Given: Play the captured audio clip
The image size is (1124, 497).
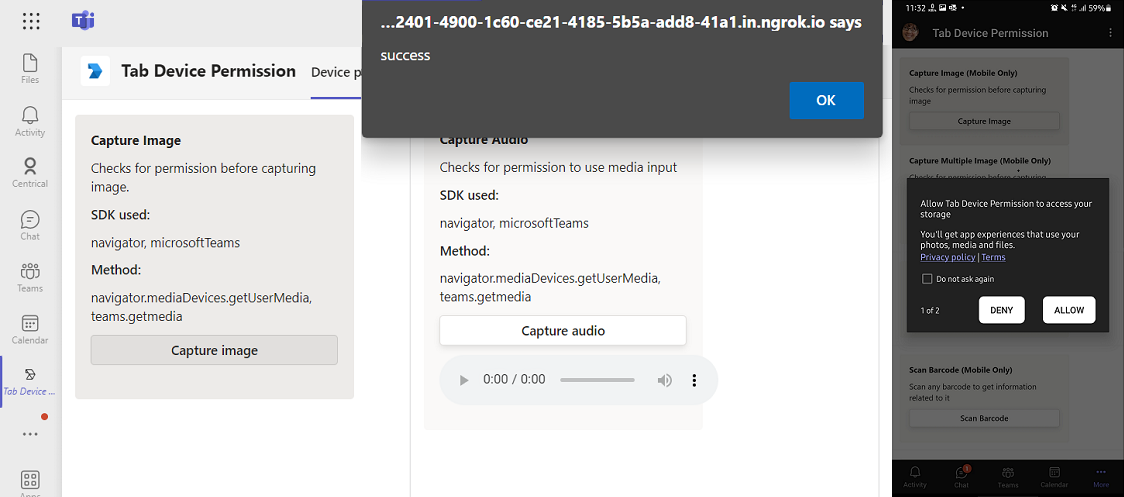Looking at the screenshot, I should [x=463, y=380].
